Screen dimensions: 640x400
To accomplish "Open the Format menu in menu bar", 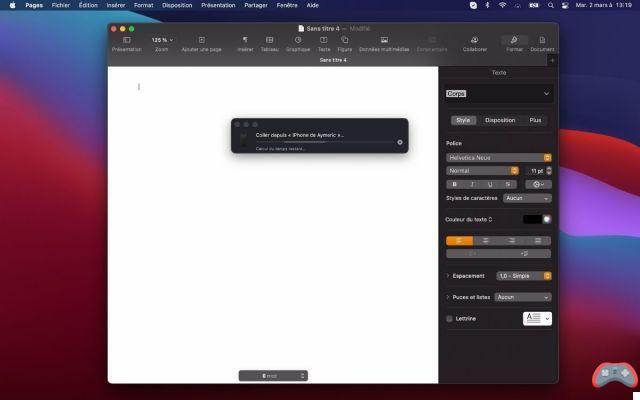I will (143, 5).
